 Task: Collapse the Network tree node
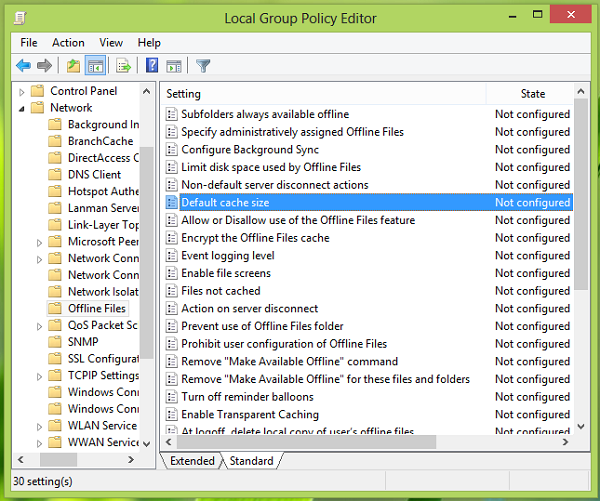click(x=21, y=109)
